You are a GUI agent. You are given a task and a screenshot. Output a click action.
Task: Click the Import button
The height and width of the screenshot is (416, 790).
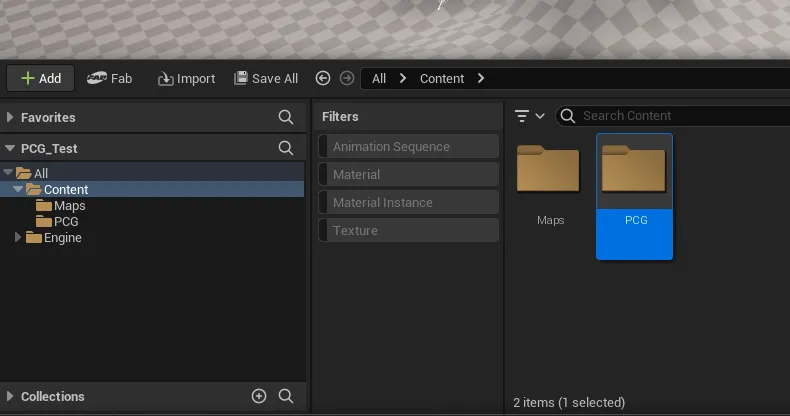[186, 79]
